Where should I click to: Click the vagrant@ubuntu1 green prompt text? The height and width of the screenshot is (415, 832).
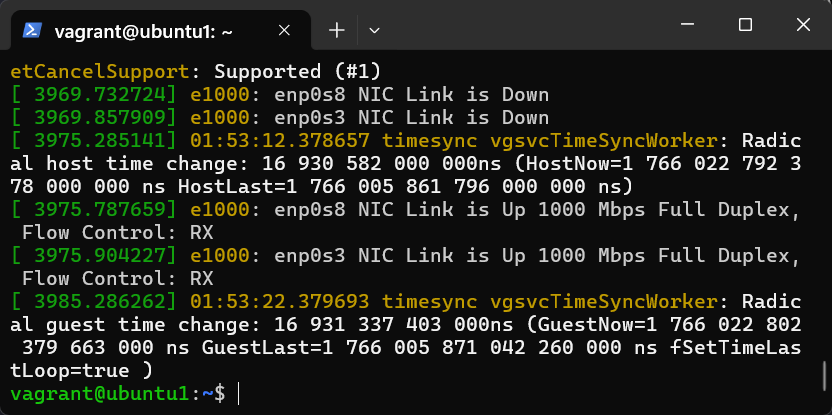pyautogui.click(x=101, y=394)
